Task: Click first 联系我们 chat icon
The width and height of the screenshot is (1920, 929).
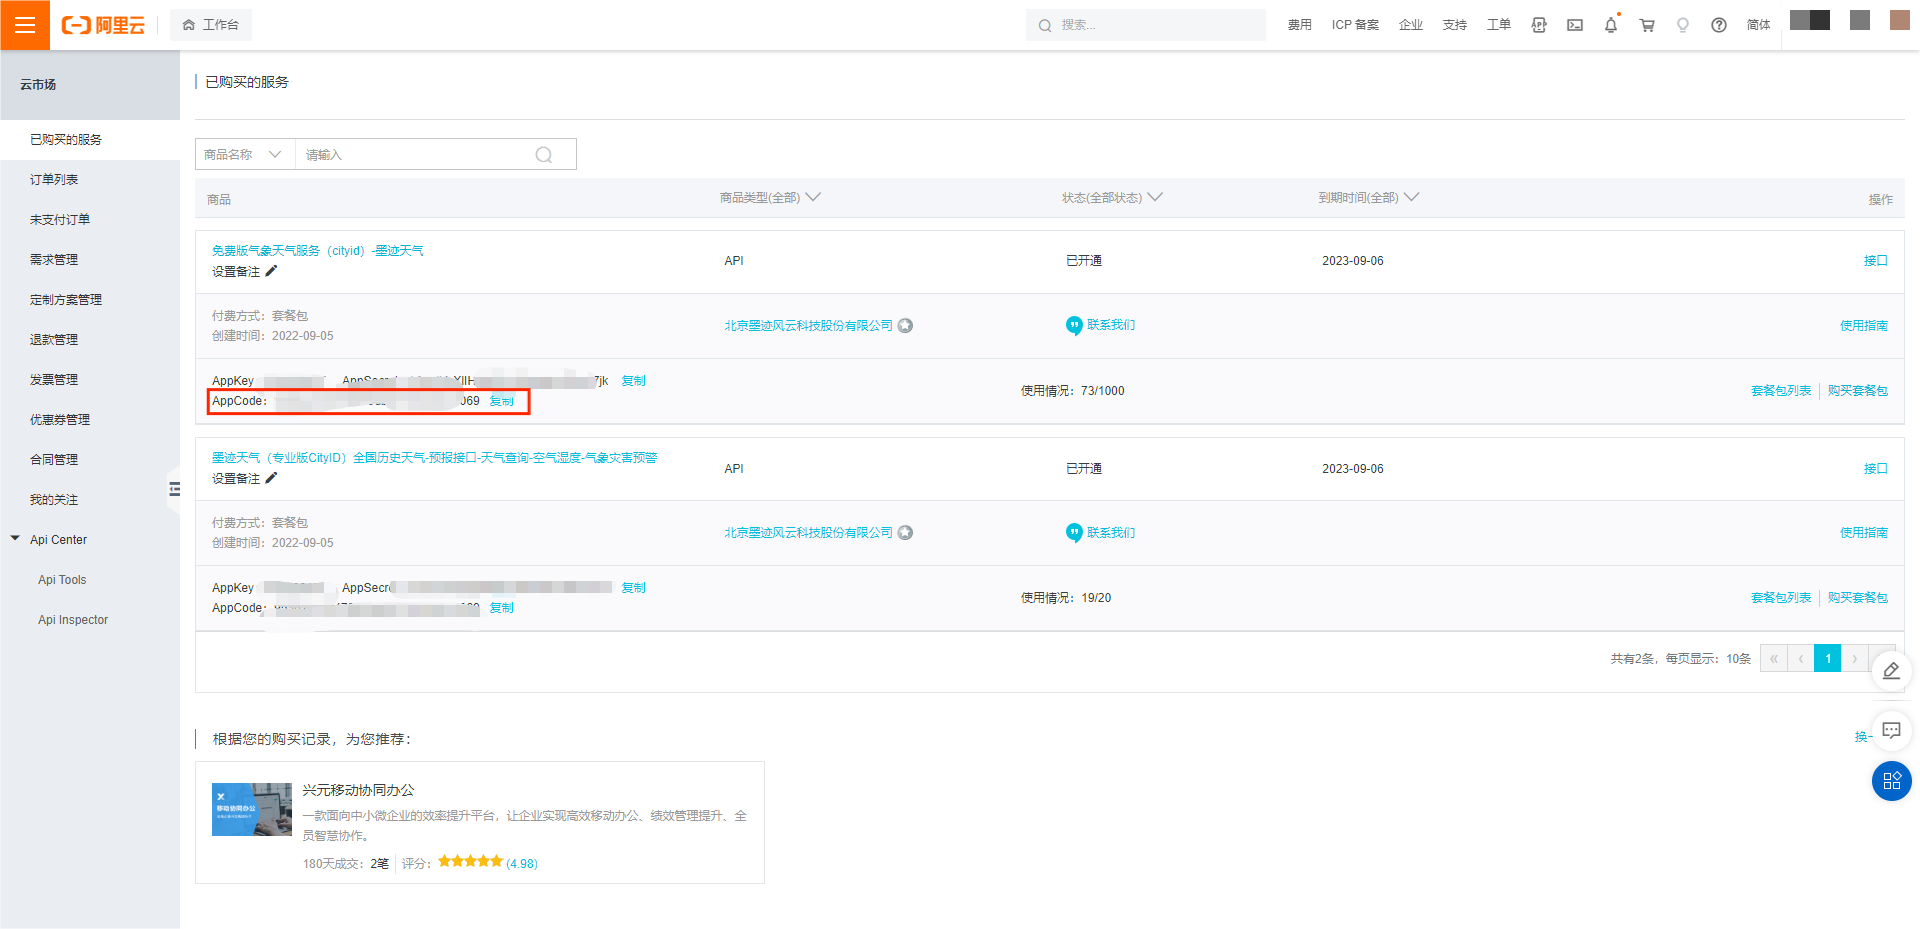Action: pos(1074,325)
